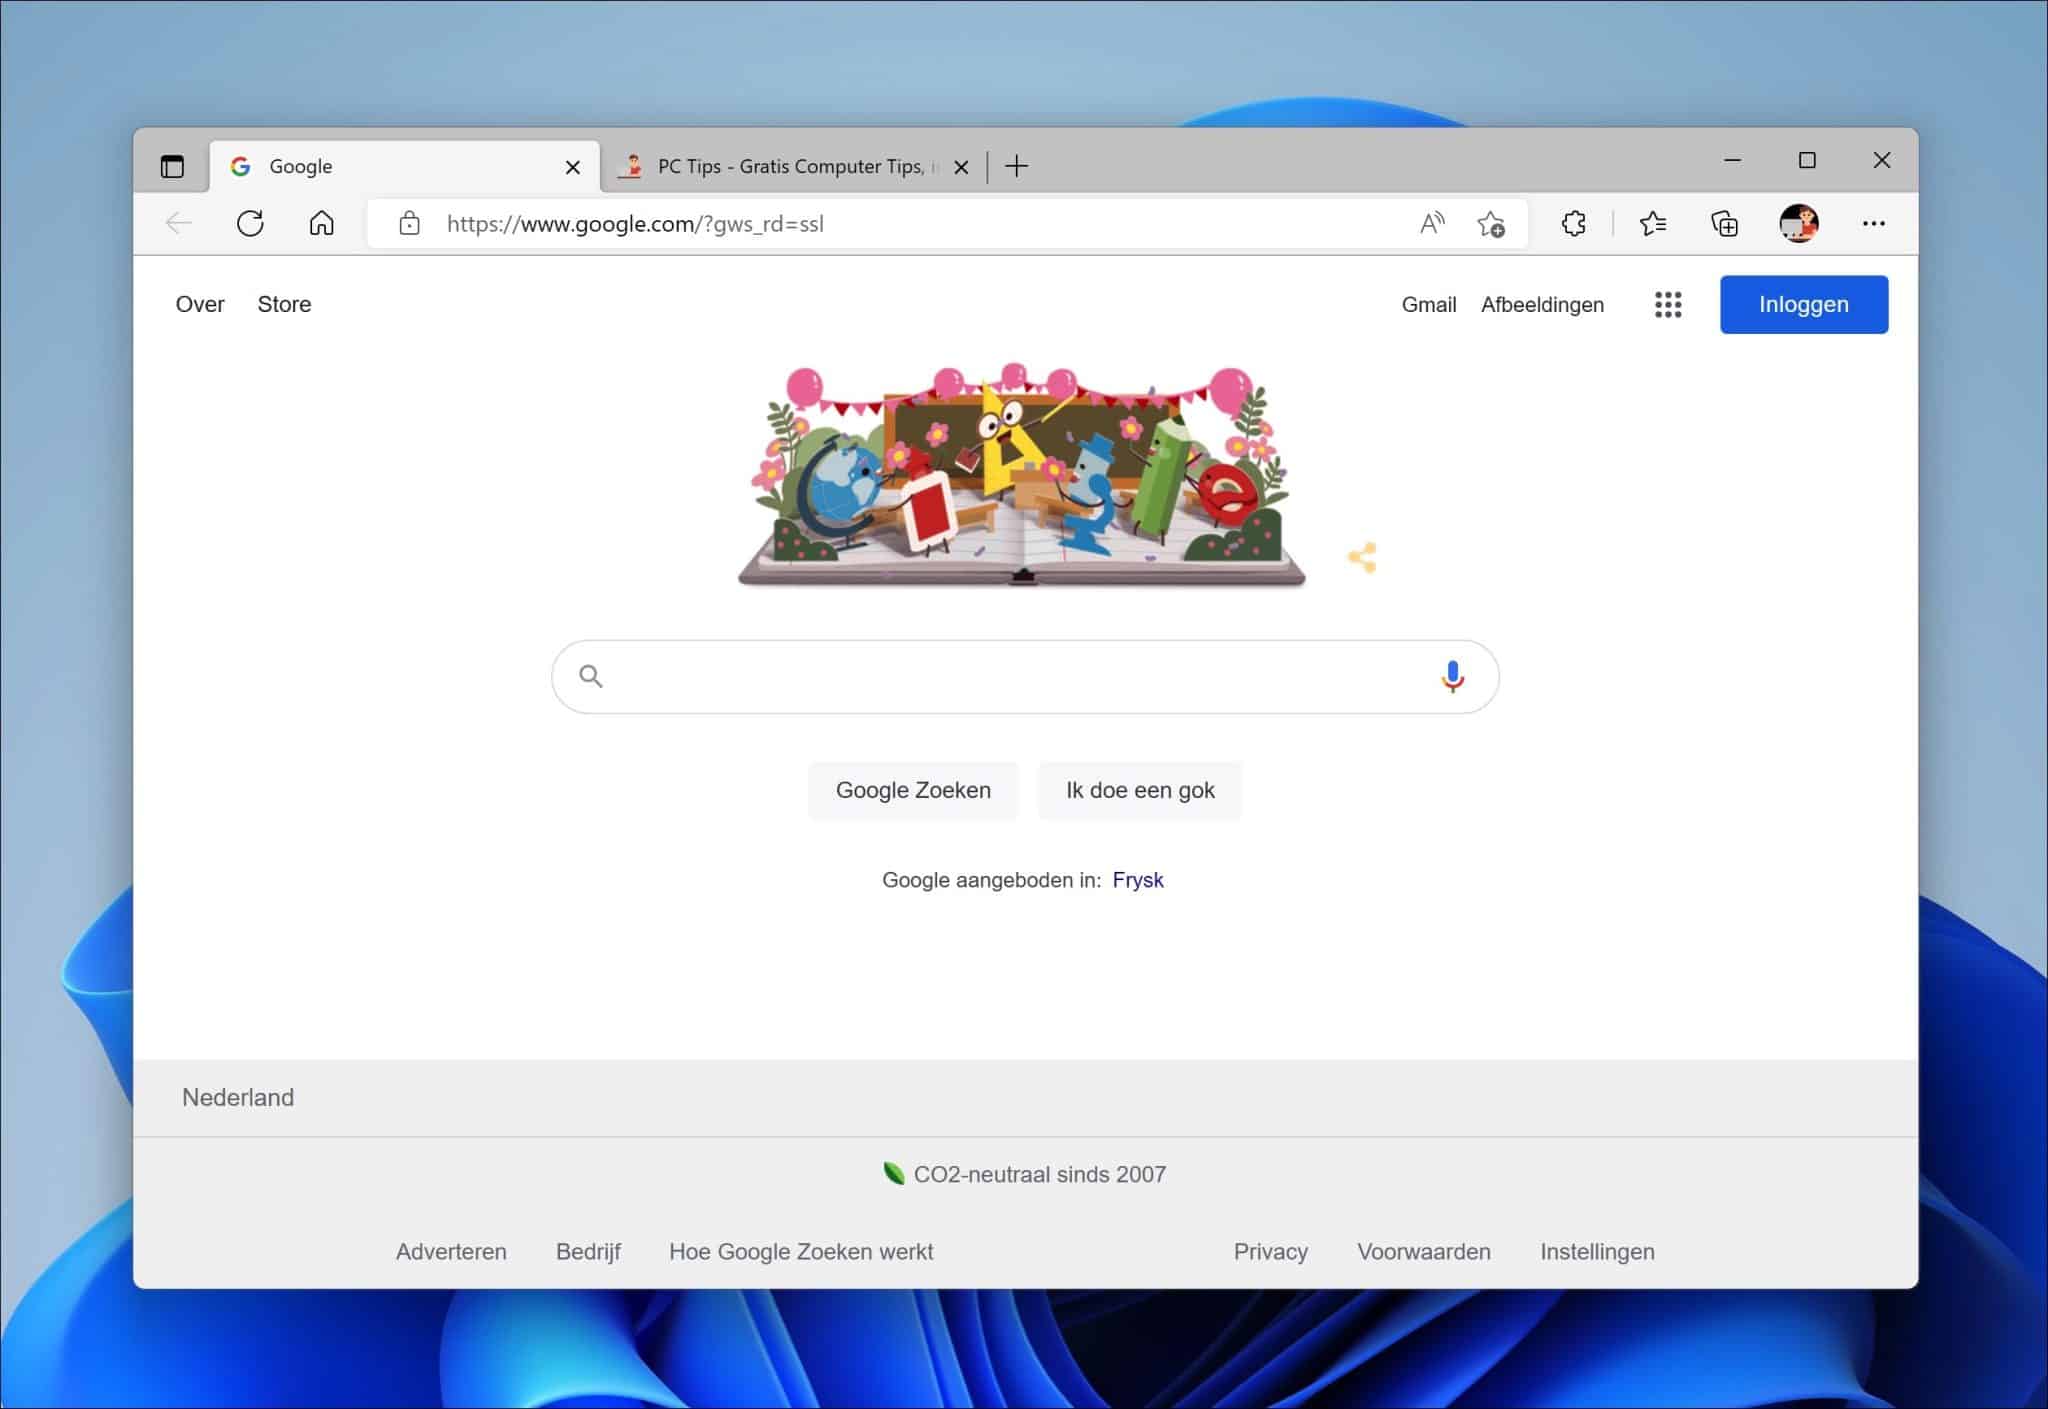Screen dimensions: 2048x1409
Task: Open the Store menu item
Action: [284, 304]
